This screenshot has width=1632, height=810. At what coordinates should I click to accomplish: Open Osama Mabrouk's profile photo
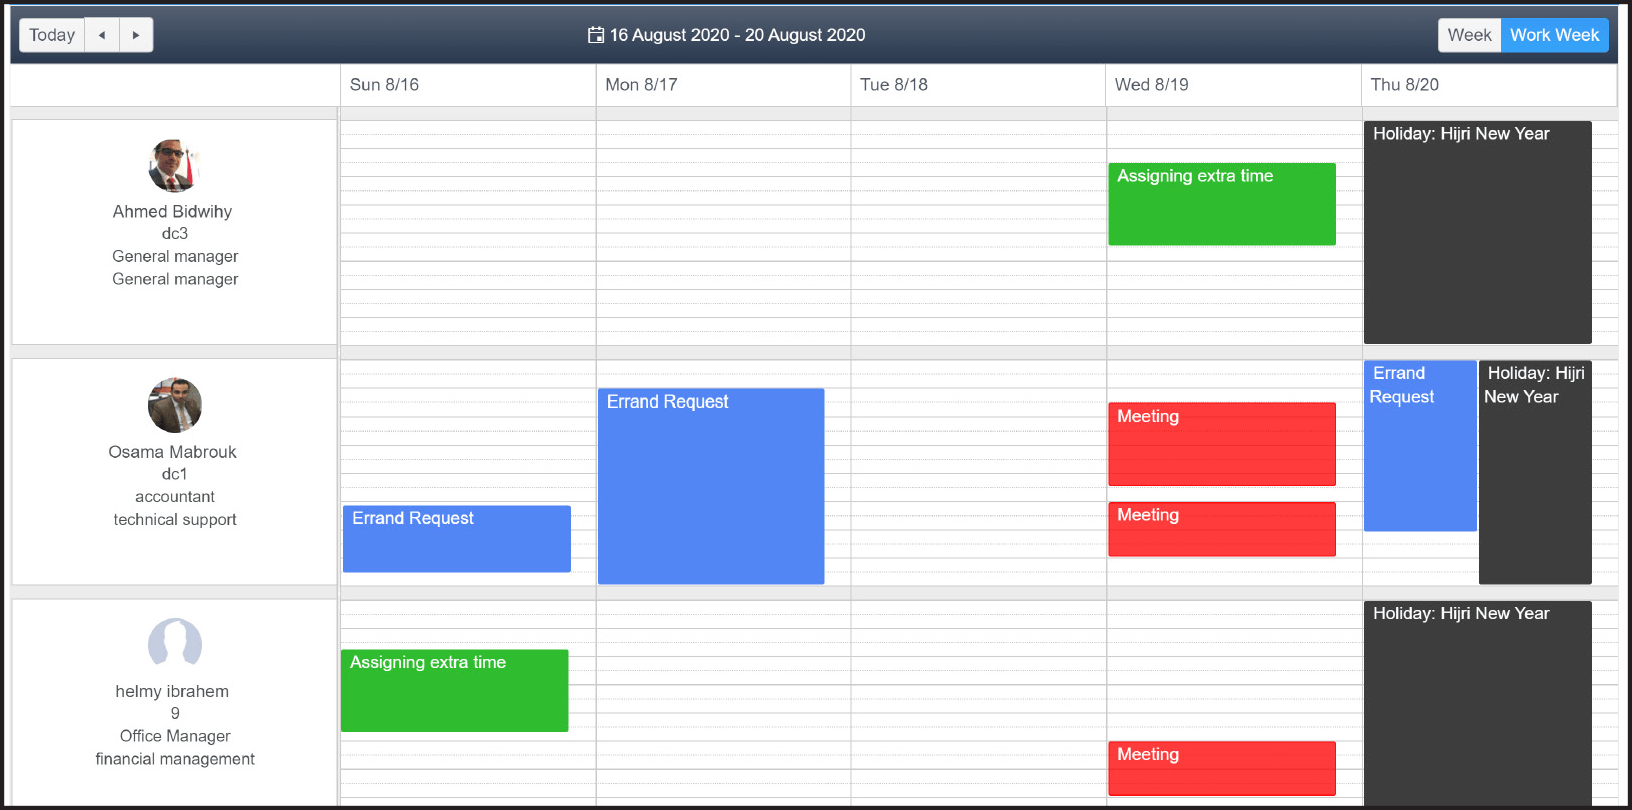pos(175,405)
